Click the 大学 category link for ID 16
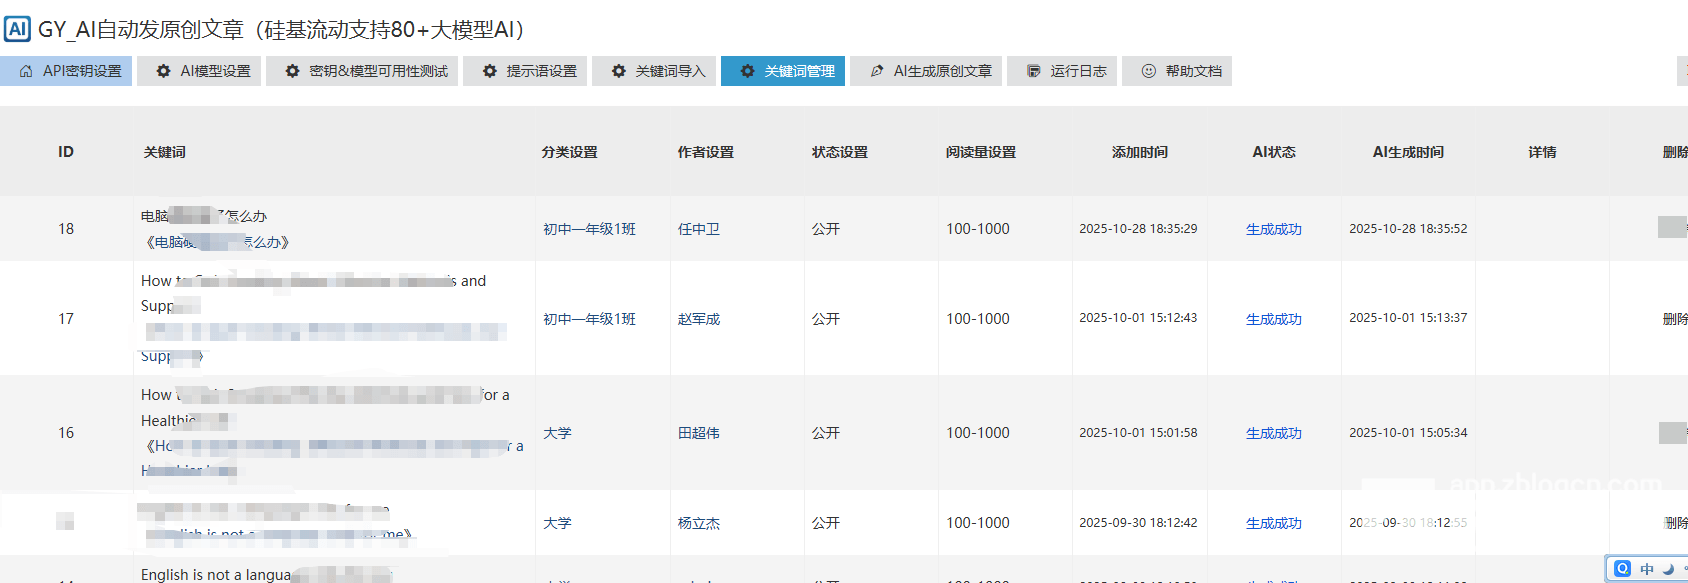The image size is (1688, 583). pyautogui.click(x=557, y=433)
